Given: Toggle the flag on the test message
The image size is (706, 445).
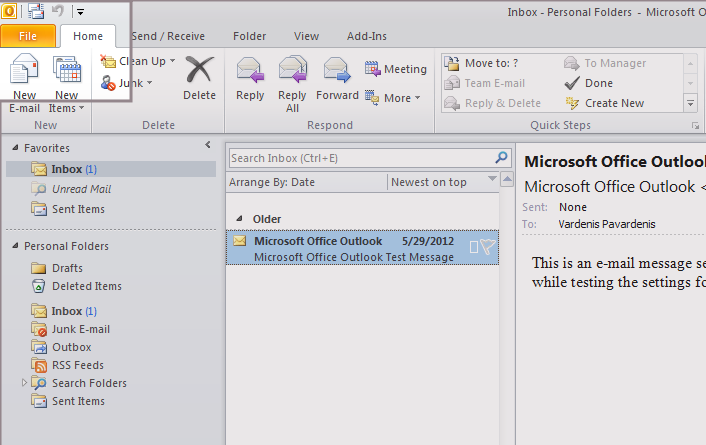Looking at the screenshot, I should point(487,247).
